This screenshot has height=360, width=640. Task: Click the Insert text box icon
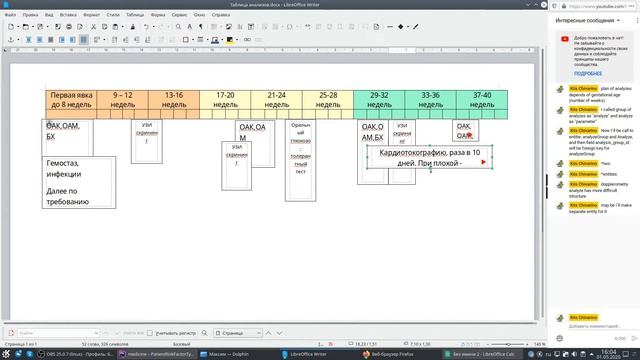click(251, 27)
